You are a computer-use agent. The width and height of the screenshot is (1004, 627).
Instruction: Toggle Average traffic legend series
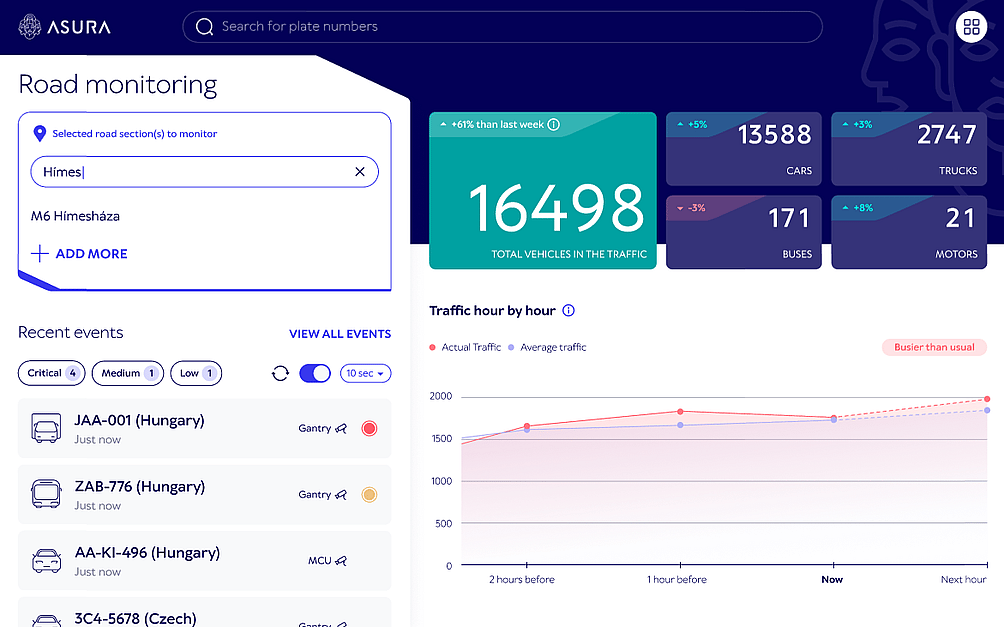(548, 347)
